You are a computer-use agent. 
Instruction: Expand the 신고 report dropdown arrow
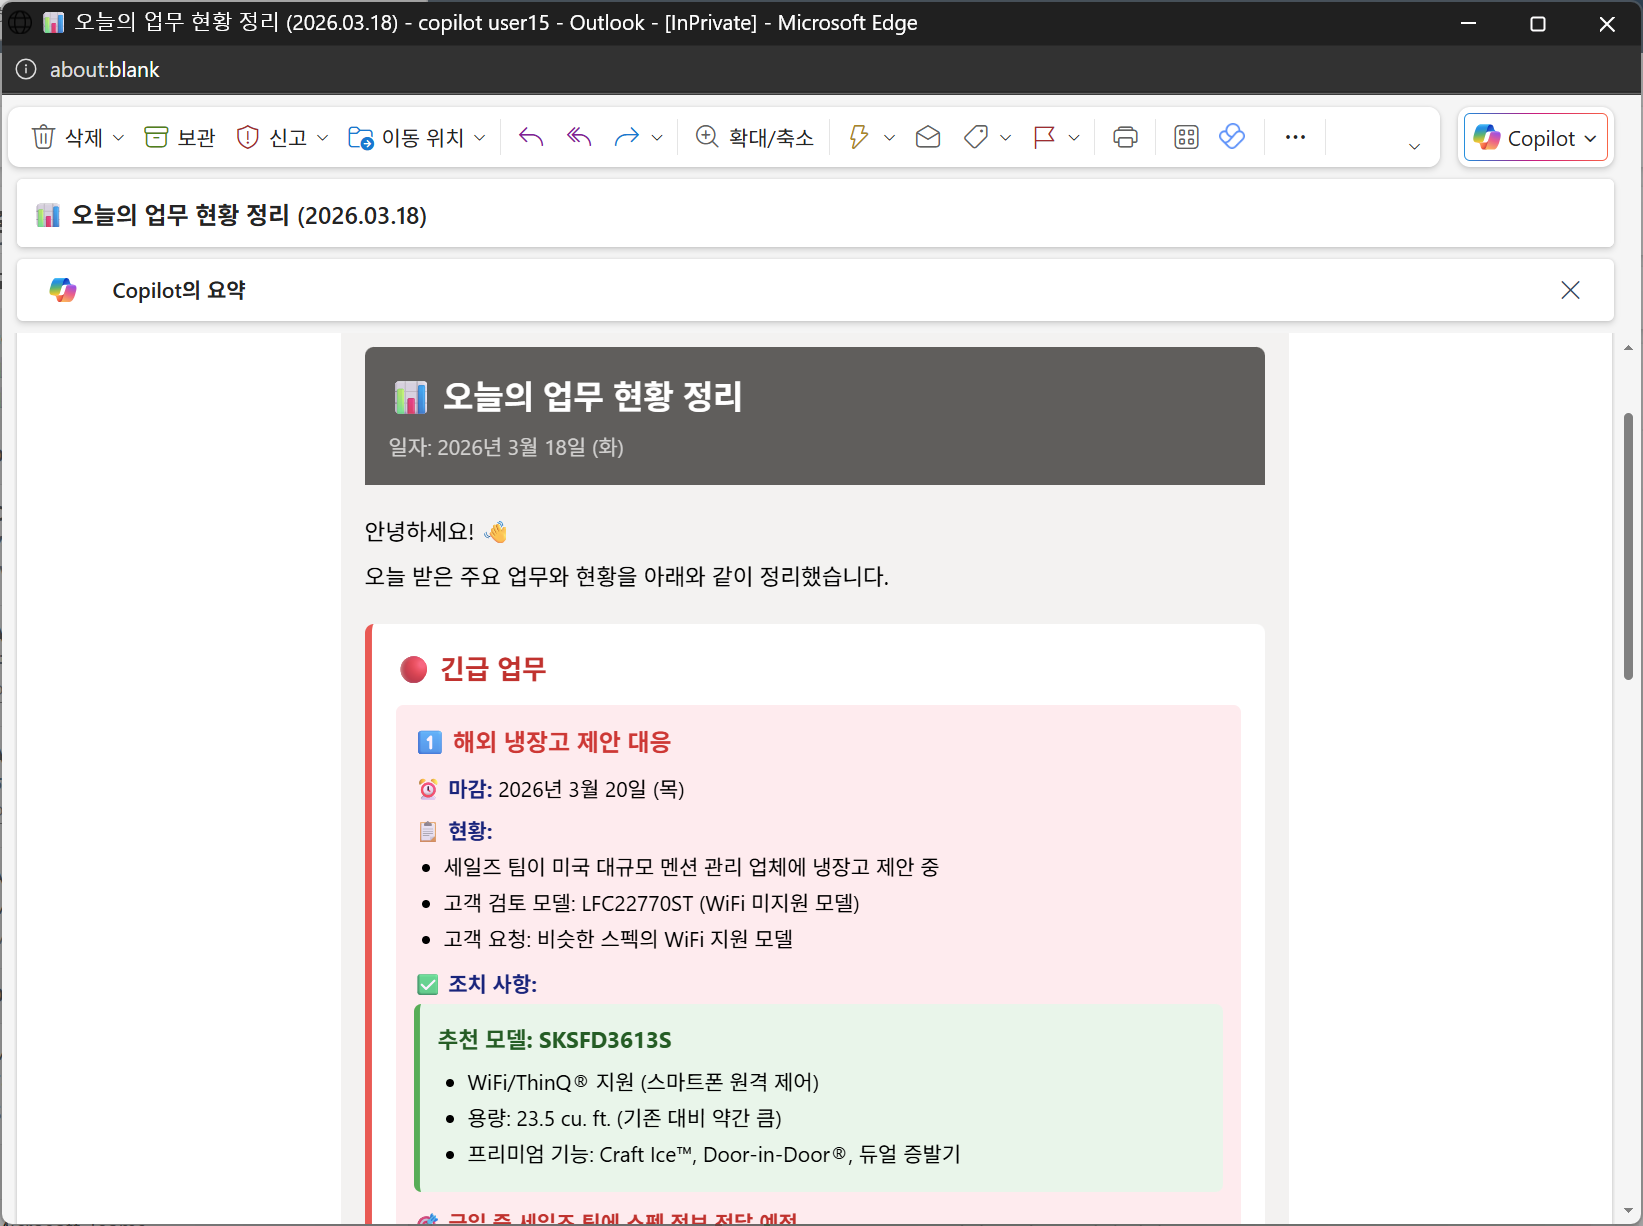(322, 137)
